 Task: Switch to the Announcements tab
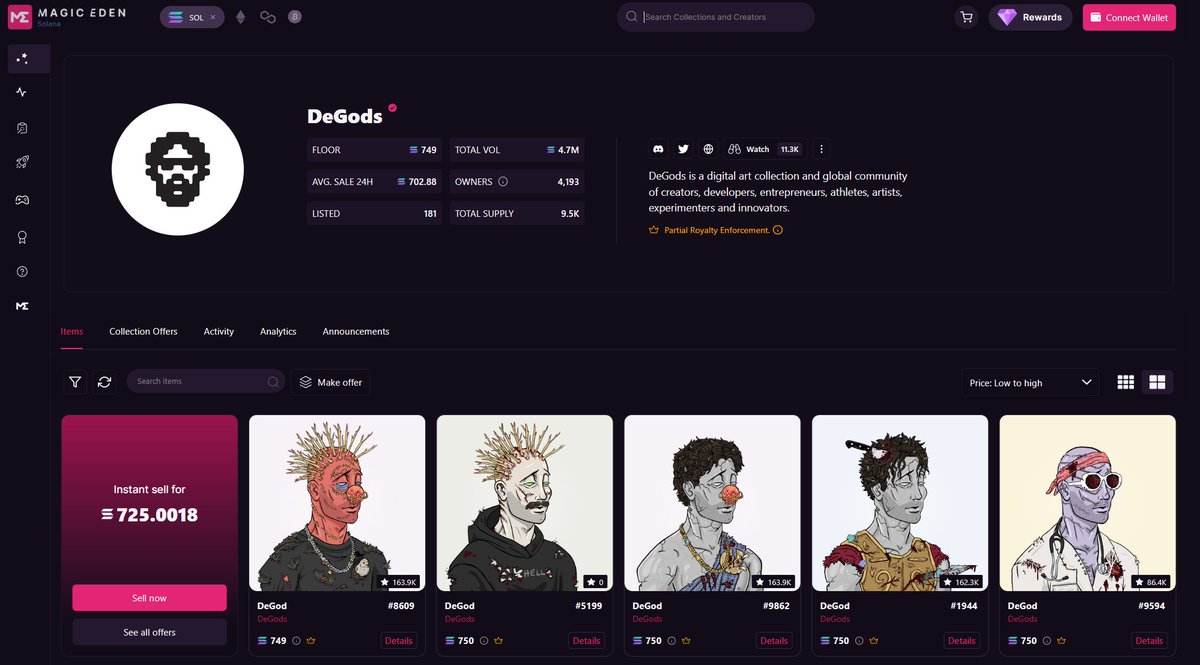pos(356,331)
